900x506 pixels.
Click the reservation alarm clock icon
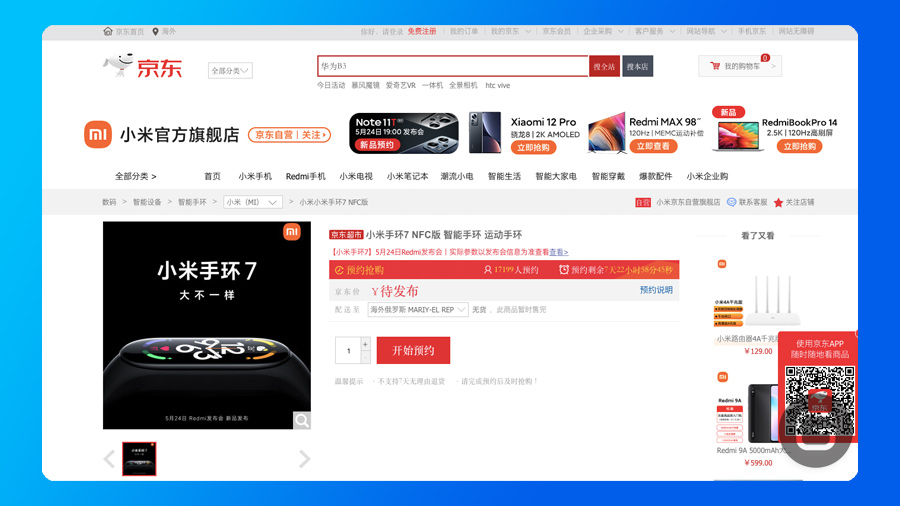click(564, 270)
